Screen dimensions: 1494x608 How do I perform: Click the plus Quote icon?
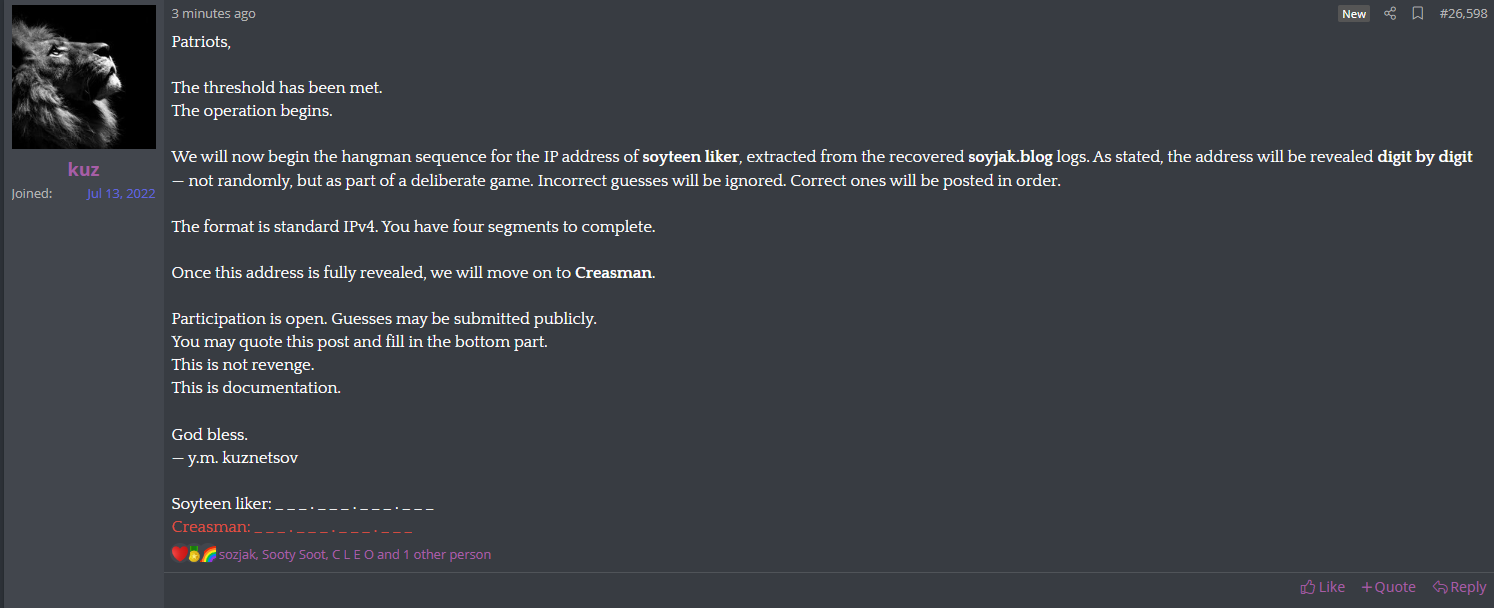(x=1367, y=587)
